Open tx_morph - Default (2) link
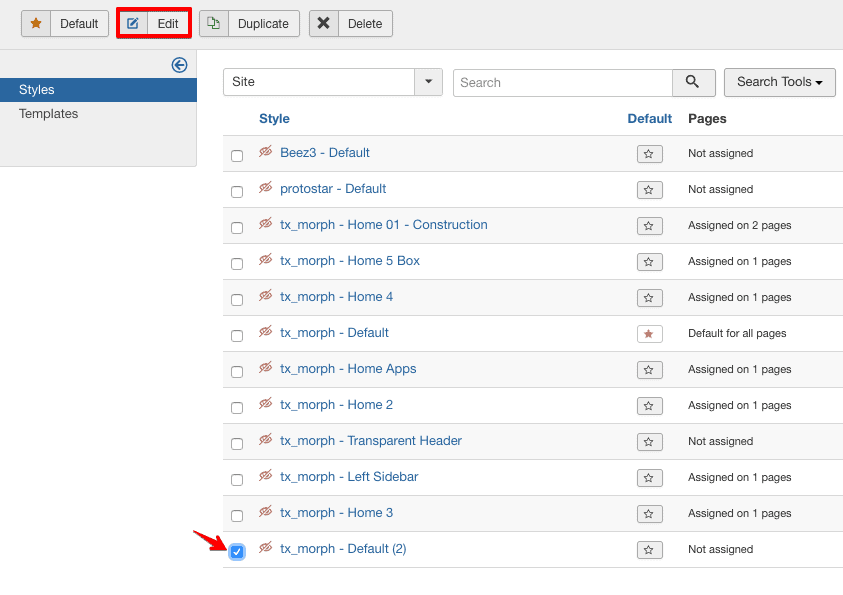This screenshot has width=843, height=595. (343, 549)
